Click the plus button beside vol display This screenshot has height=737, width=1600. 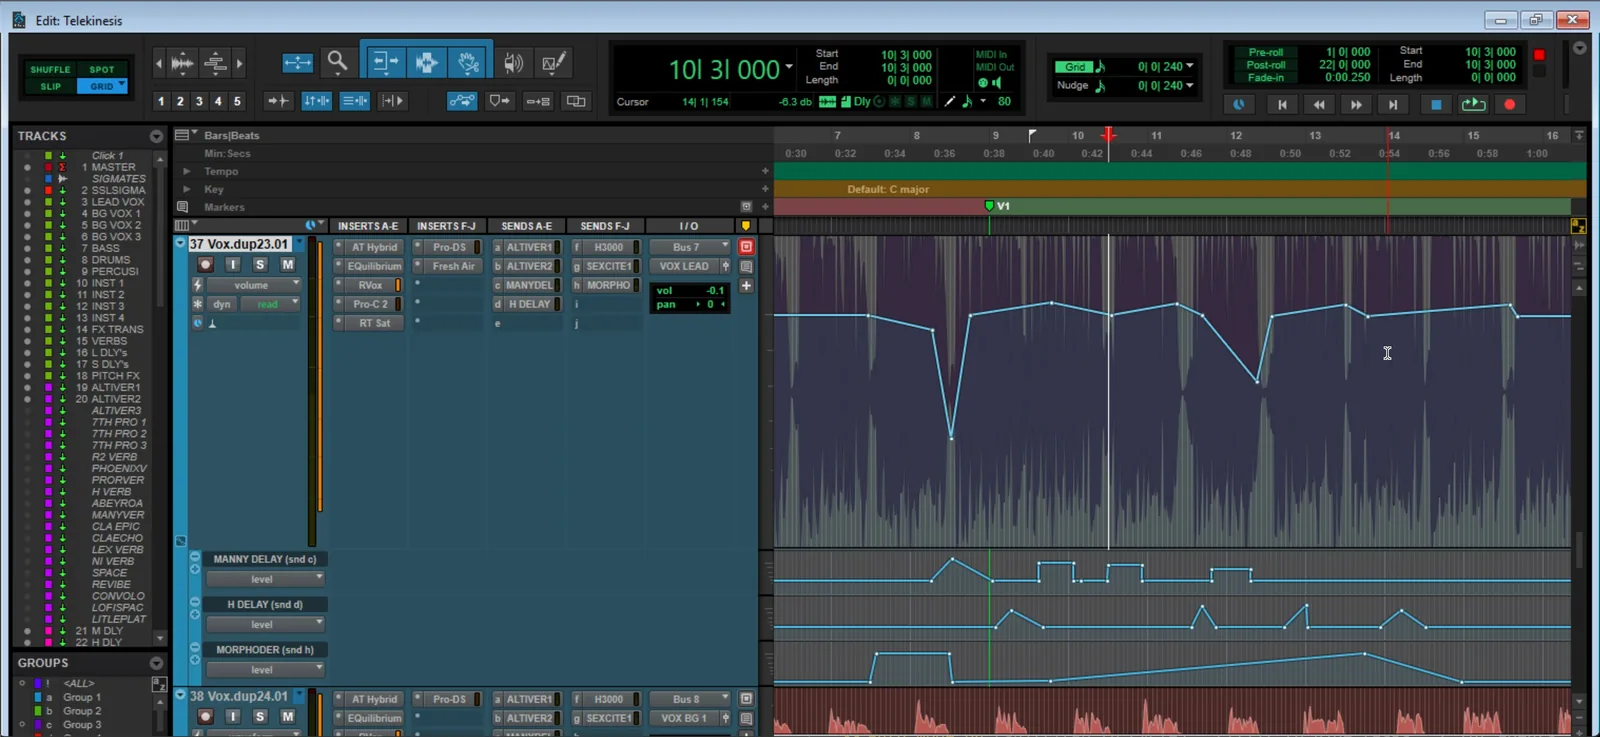(746, 286)
